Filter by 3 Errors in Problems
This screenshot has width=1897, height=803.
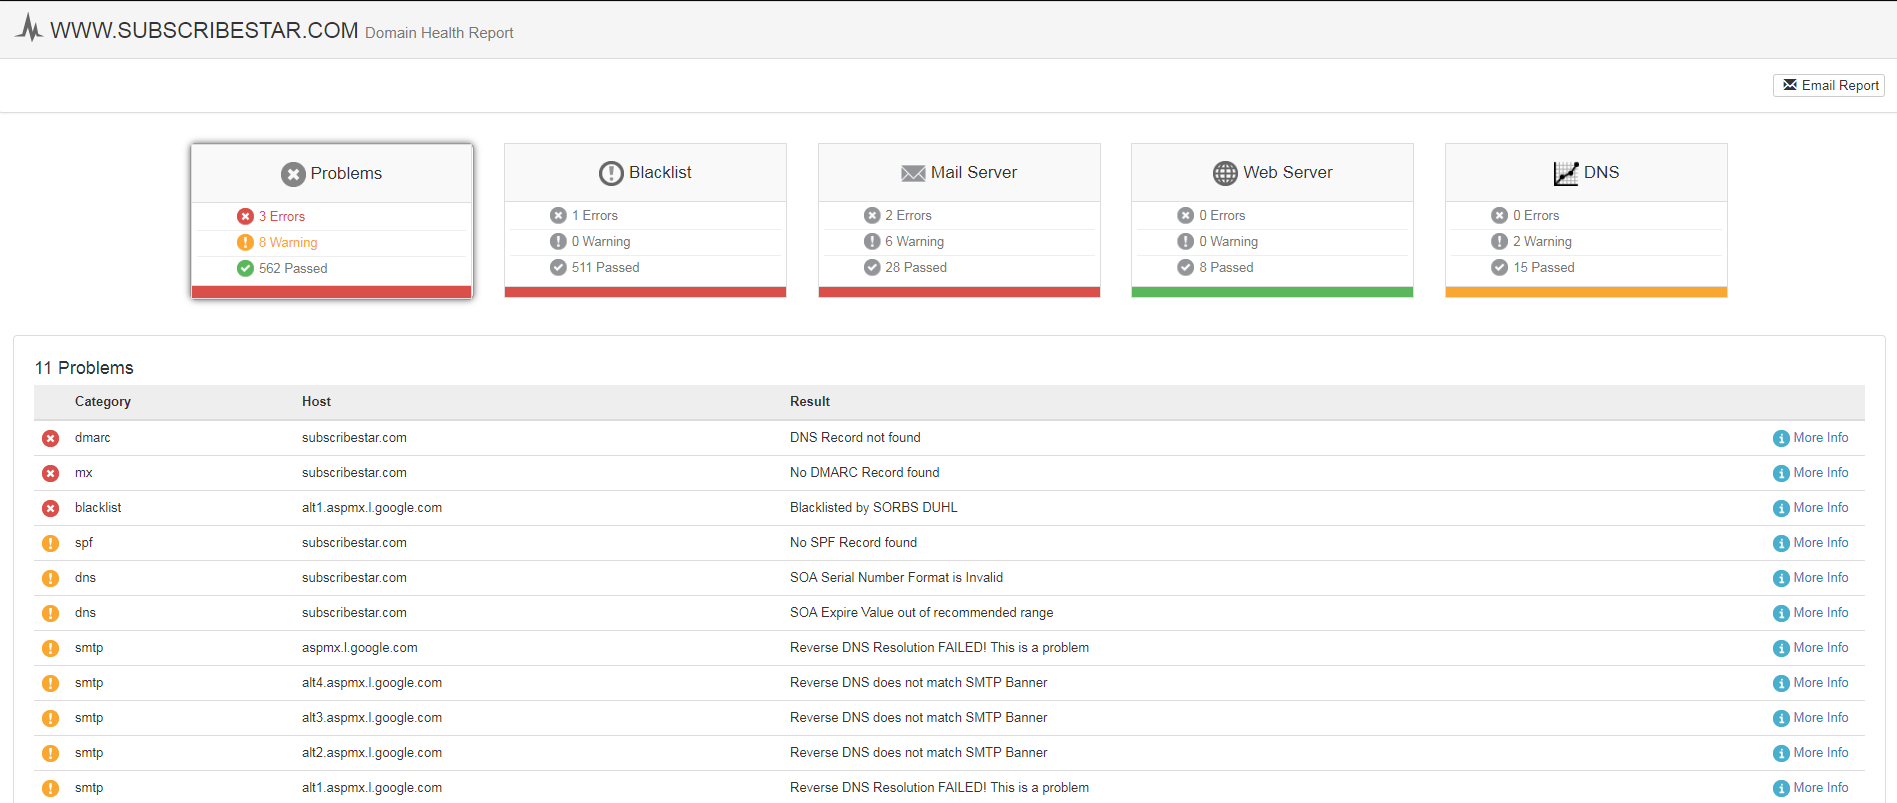[x=281, y=216]
